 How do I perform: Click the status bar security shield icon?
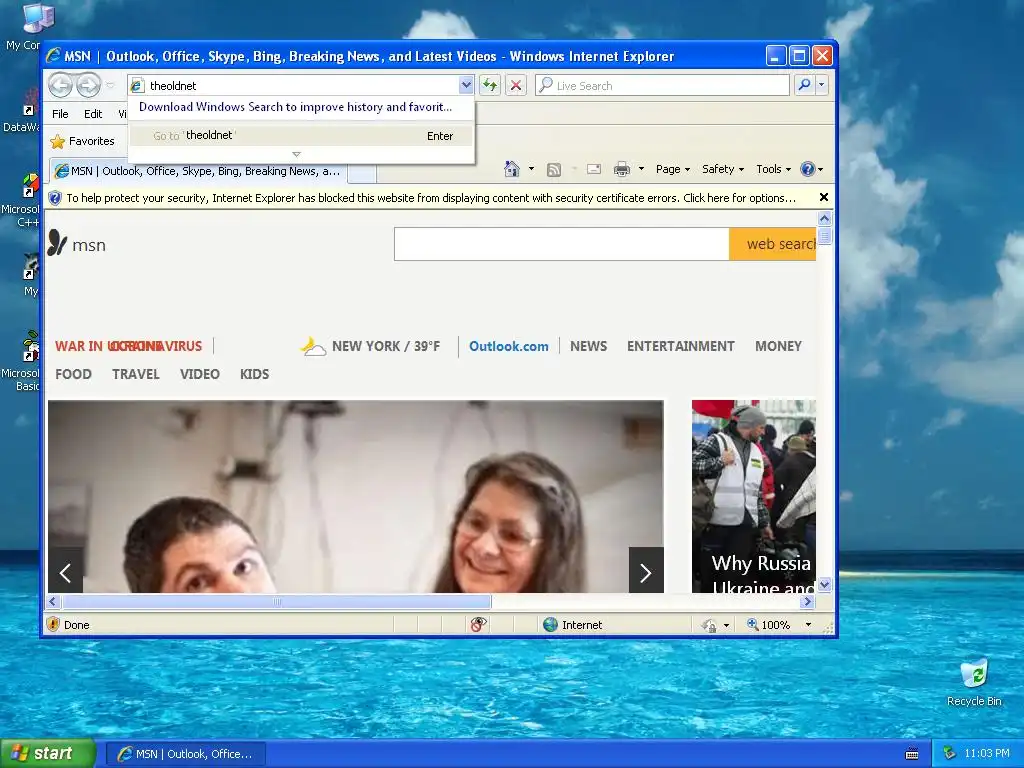click(54, 624)
